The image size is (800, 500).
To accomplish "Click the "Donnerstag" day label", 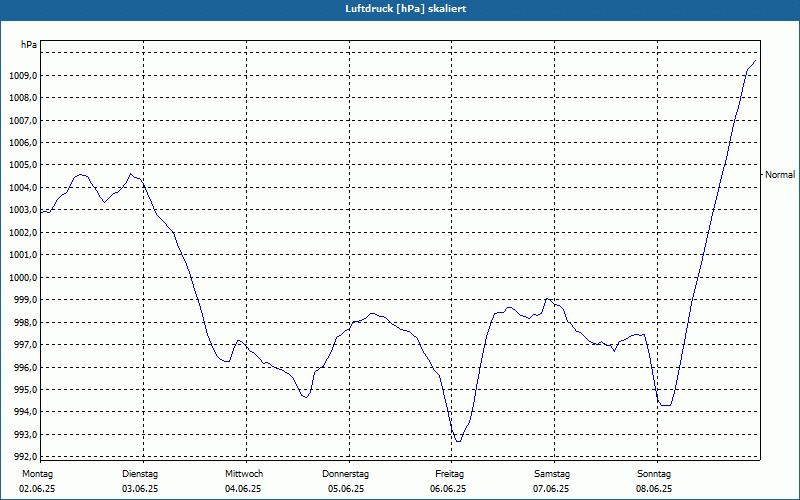I will [345, 474].
